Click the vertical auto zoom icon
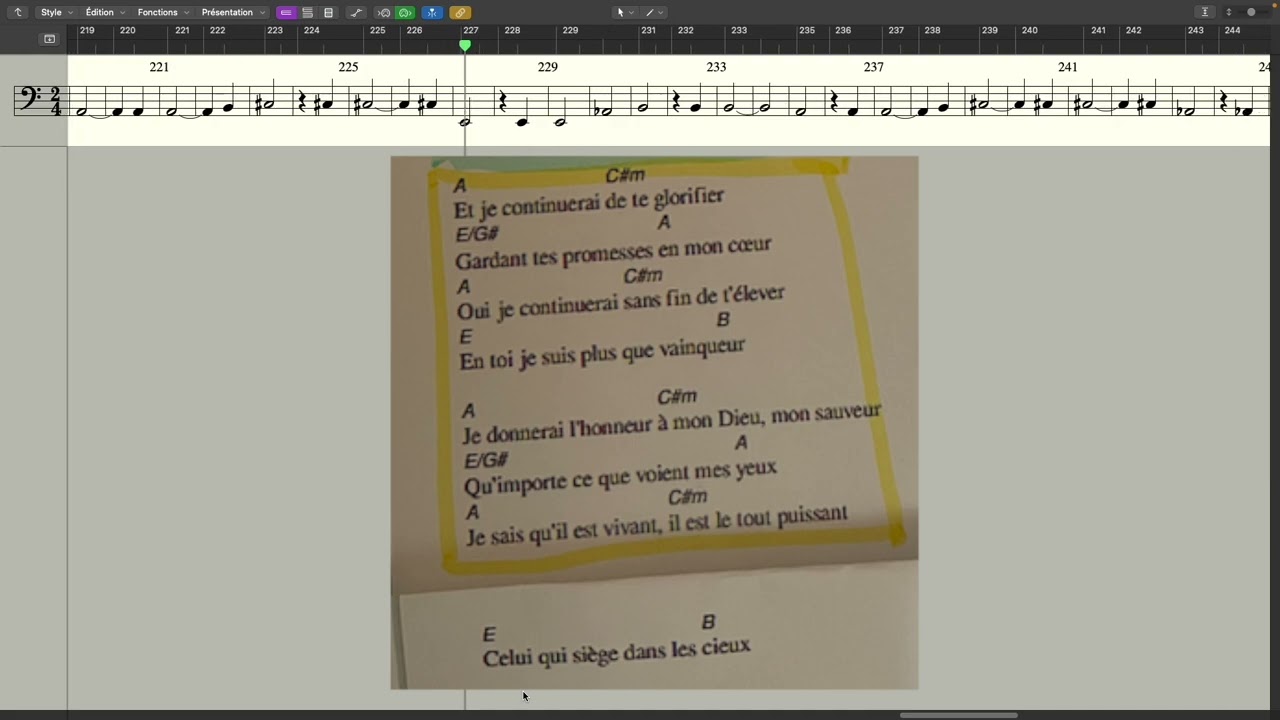This screenshot has width=1280, height=720. tap(1205, 12)
